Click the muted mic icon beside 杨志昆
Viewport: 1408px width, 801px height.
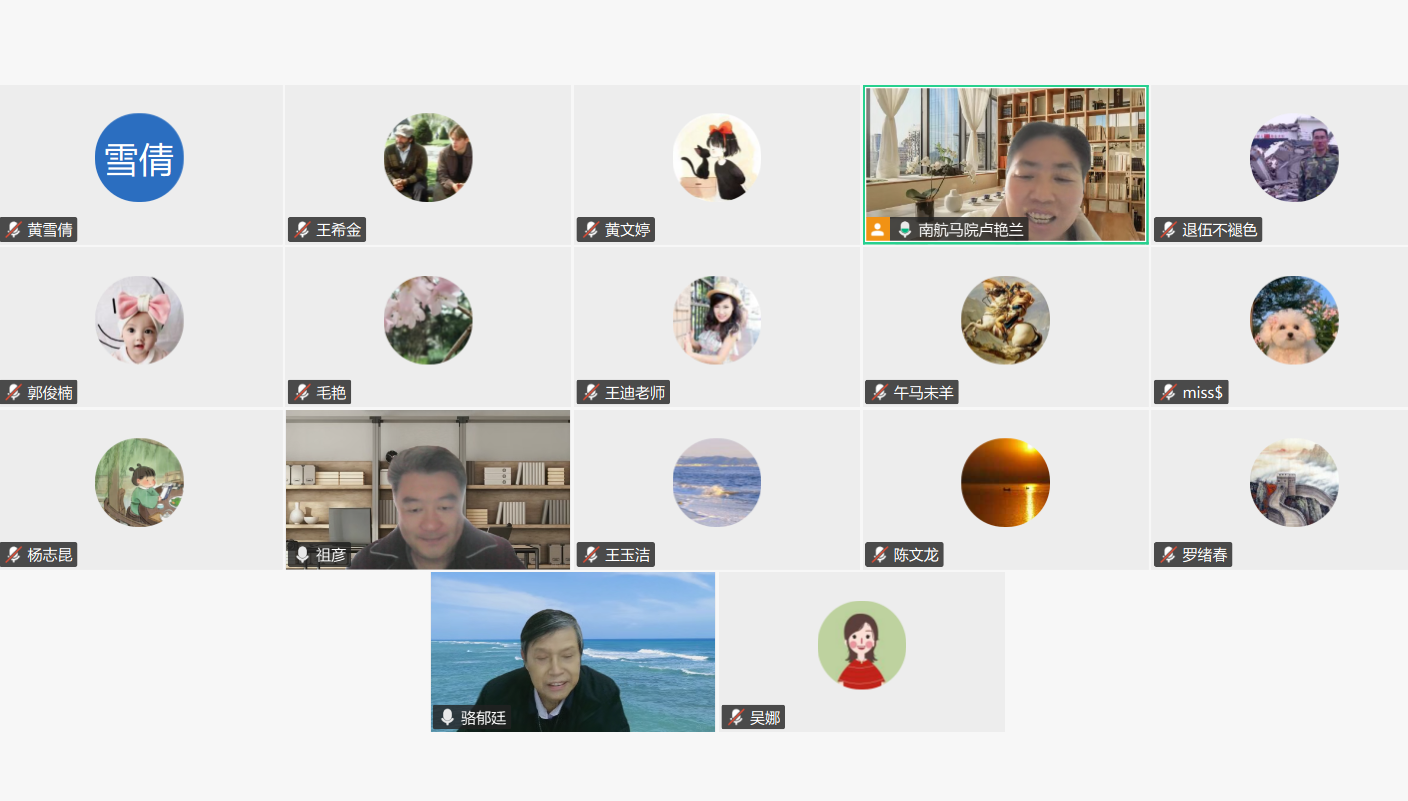pyautogui.click(x=11, y=554)
